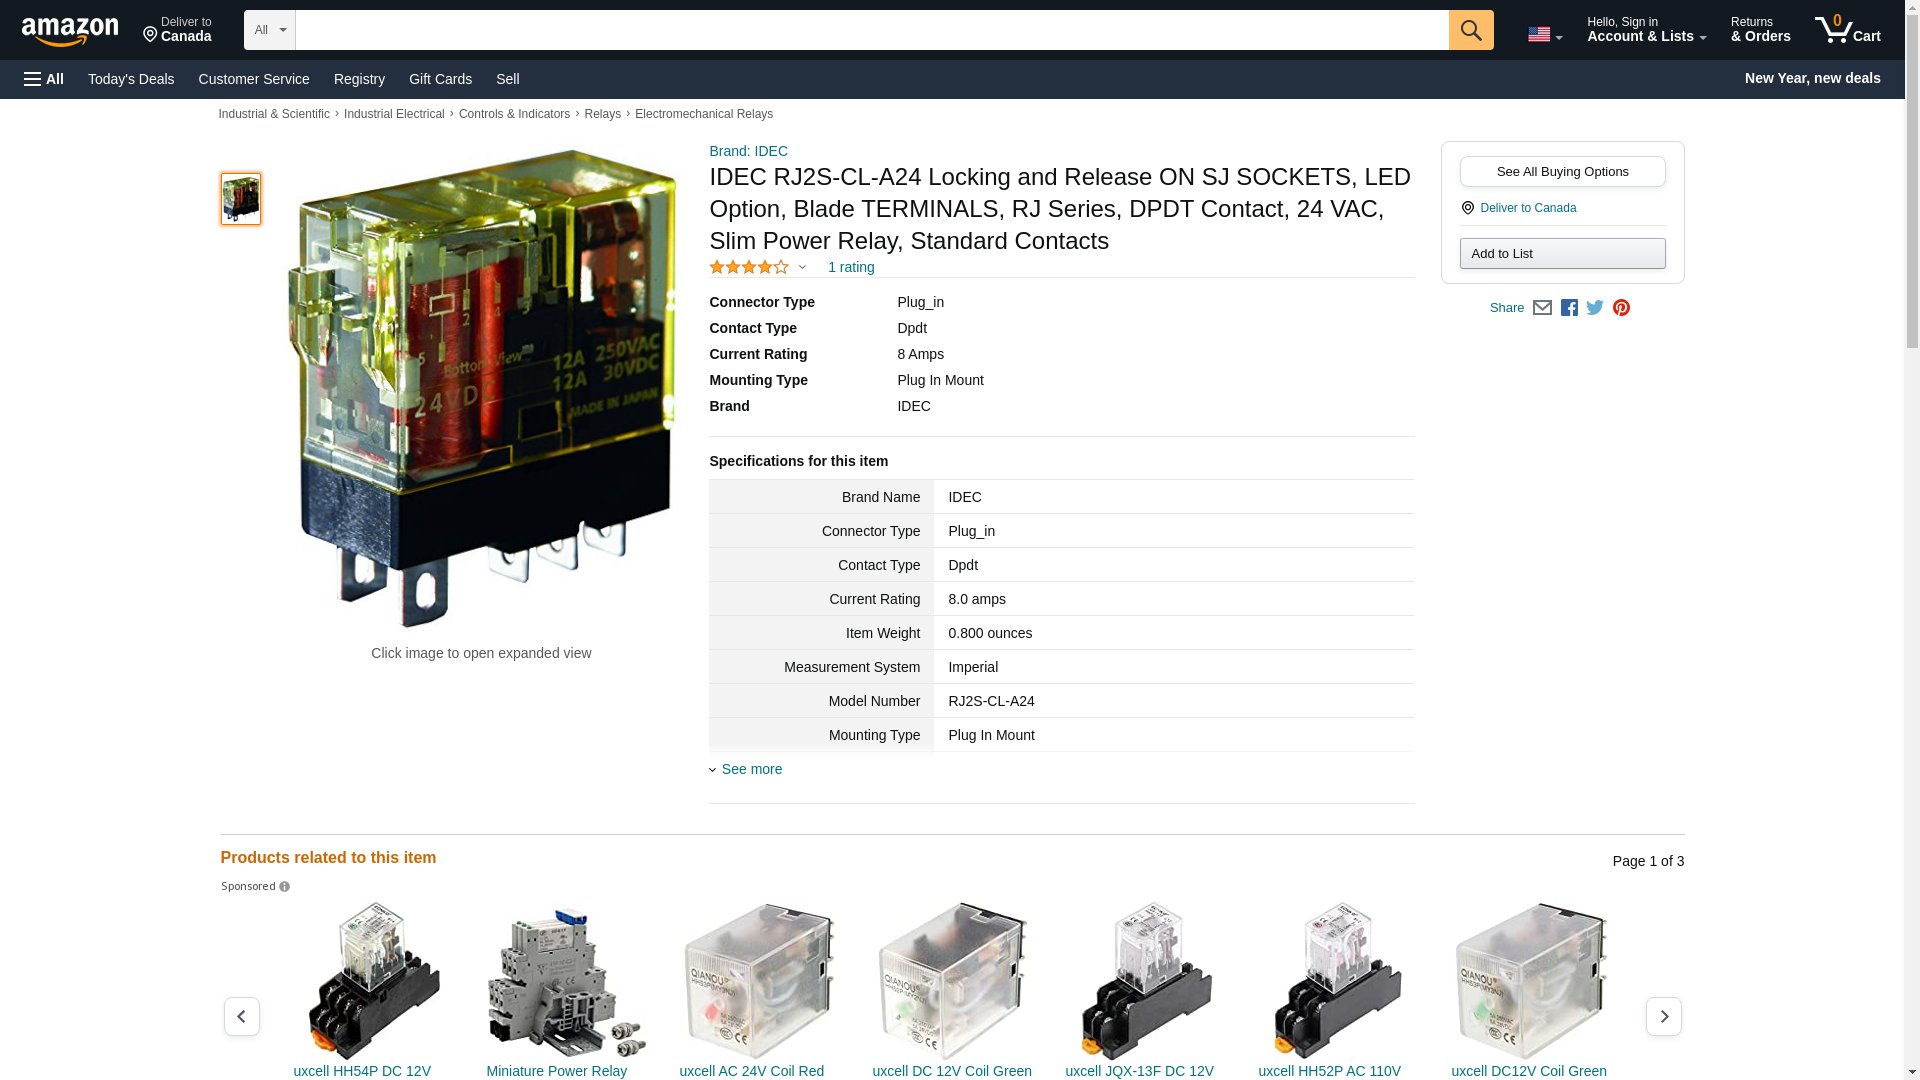This screenshot has width=1920, height=1080.
Task: Select the relay product thumbnail image
Action: 241,198
